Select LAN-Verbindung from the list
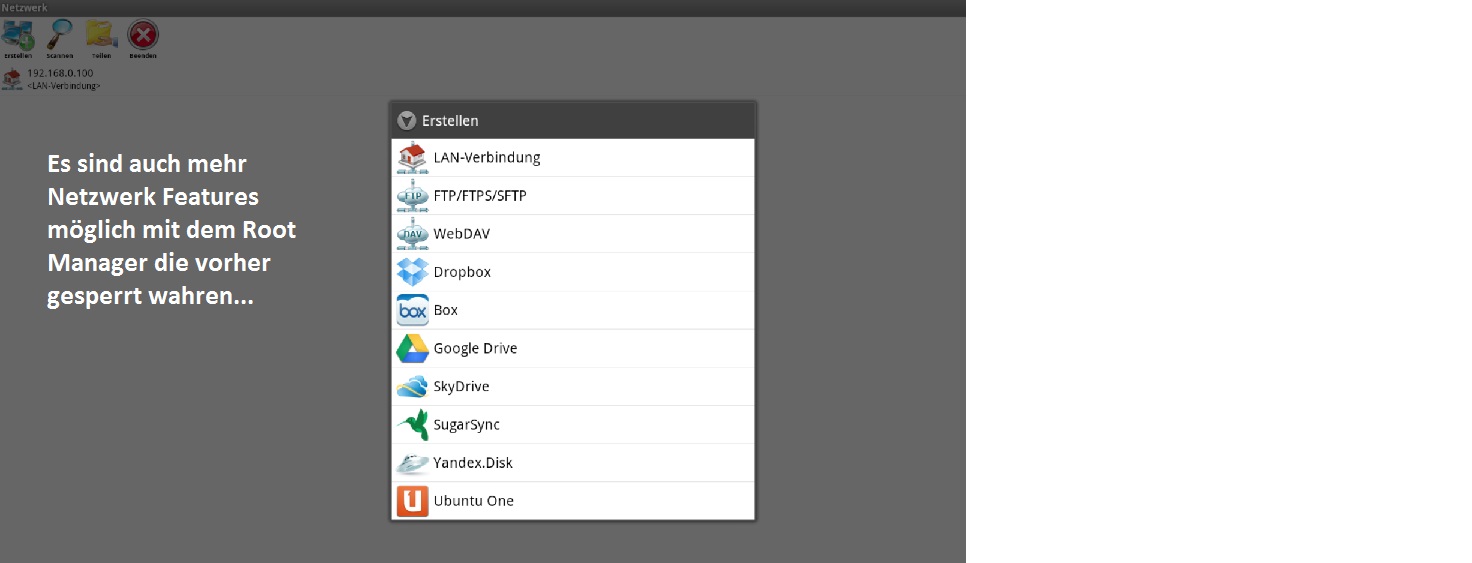Screen dimensions: 1472x563 pos(572,158)
